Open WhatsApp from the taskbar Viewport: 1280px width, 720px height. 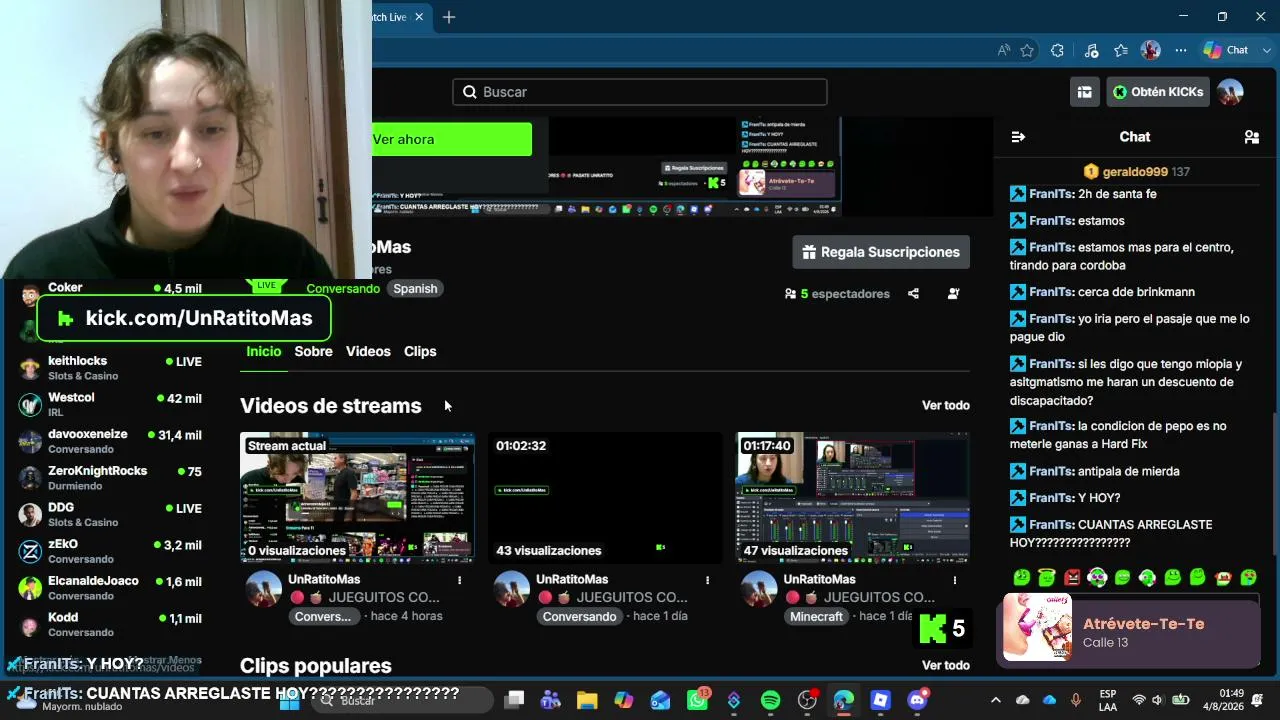point(697,700)
